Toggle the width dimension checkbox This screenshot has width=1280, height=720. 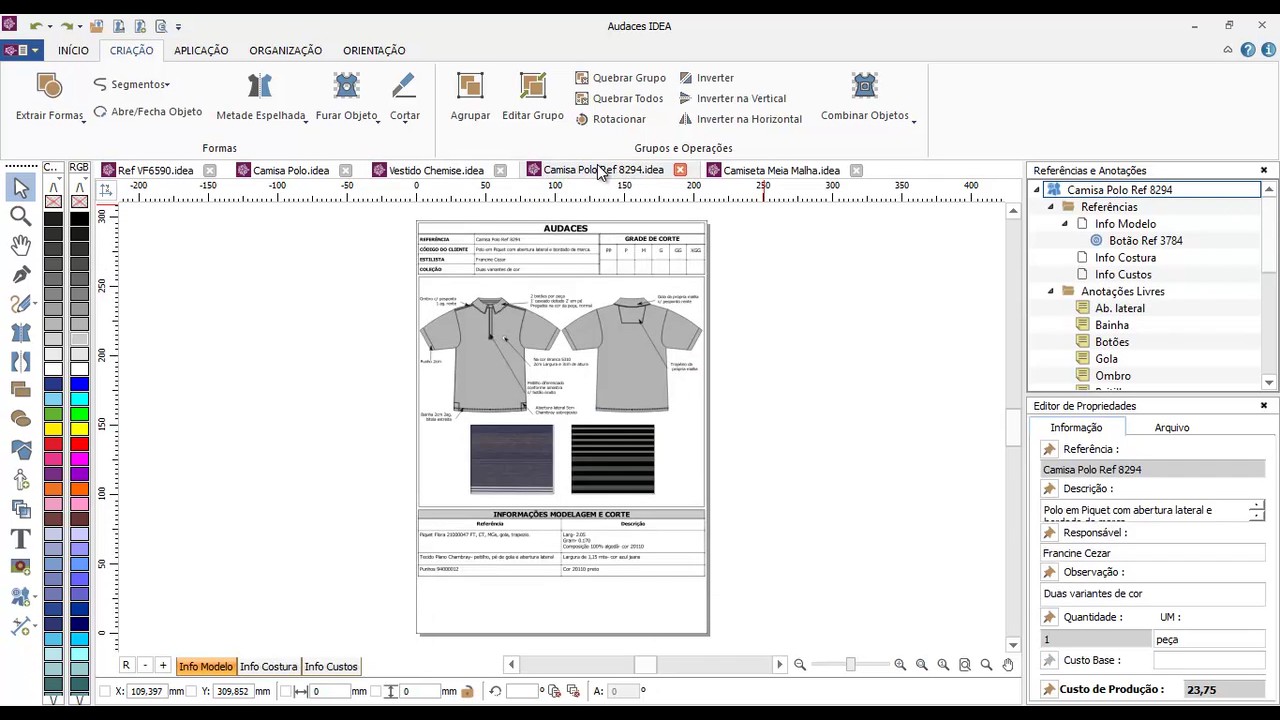[287, 691]
